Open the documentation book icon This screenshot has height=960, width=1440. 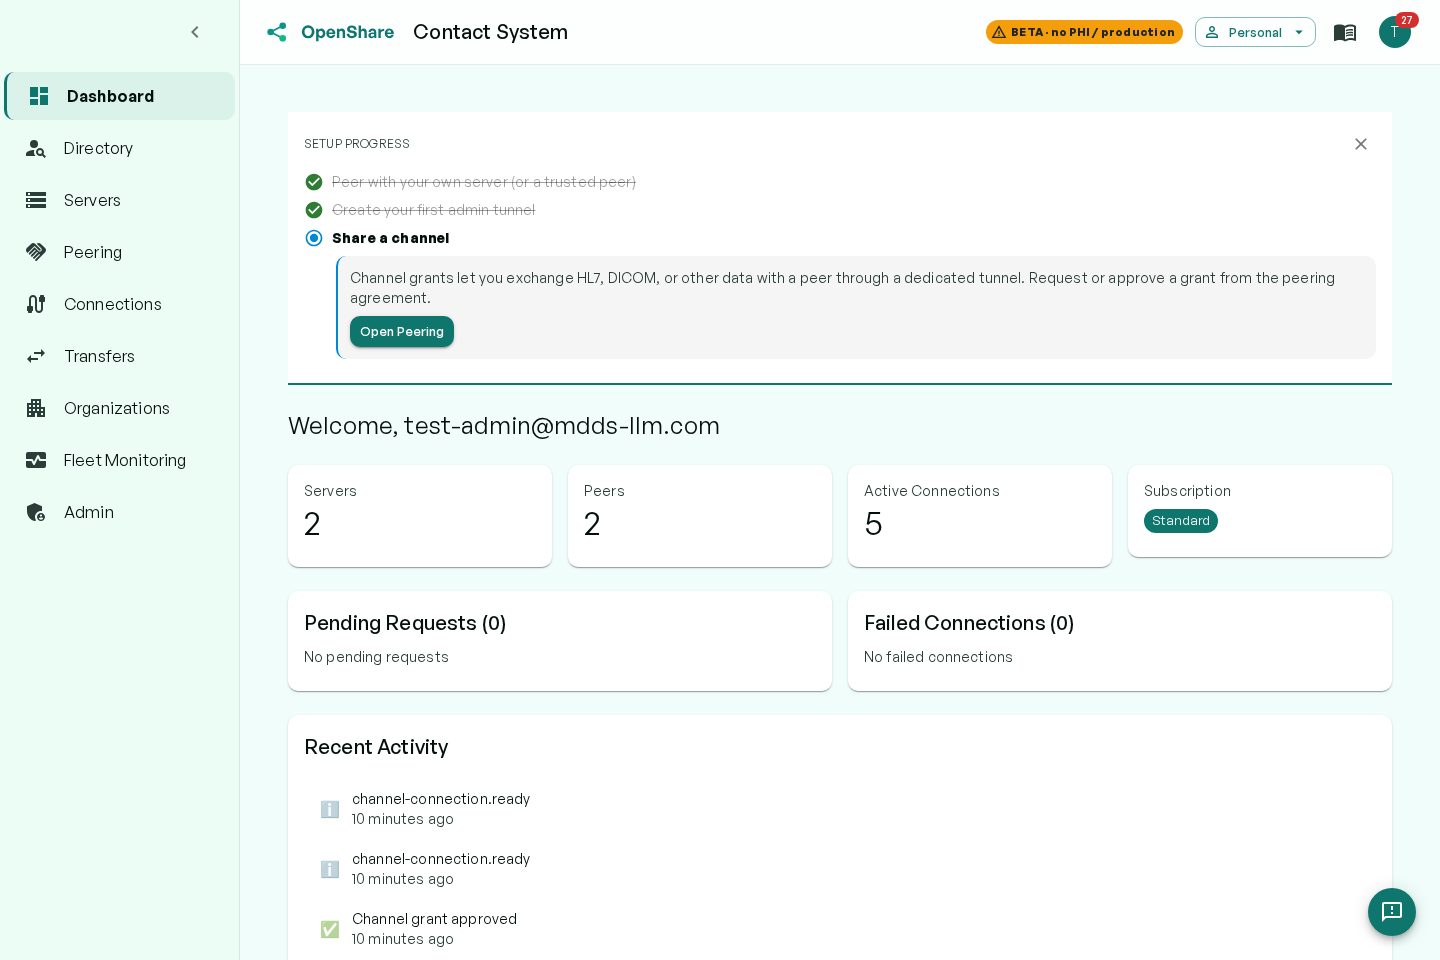coord(1345,32)
